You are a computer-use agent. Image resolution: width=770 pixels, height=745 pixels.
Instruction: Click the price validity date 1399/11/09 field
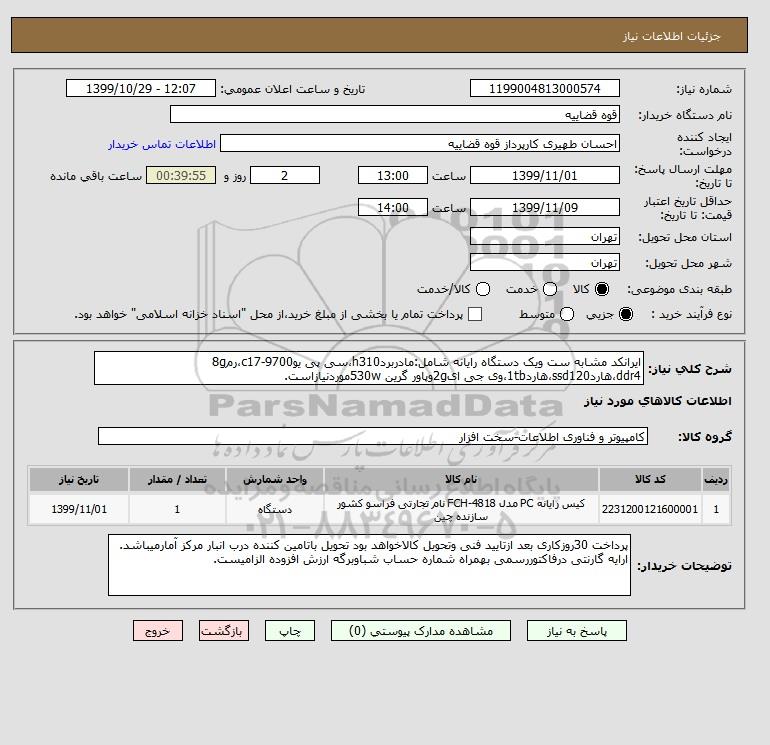pos(545,207)
